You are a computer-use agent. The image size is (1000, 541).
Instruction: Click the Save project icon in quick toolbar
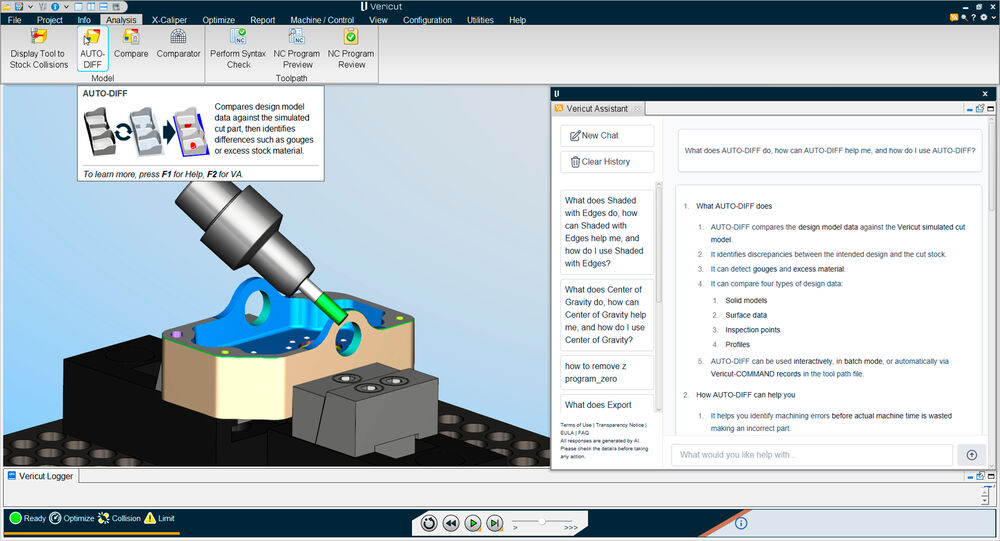[19, 6]
